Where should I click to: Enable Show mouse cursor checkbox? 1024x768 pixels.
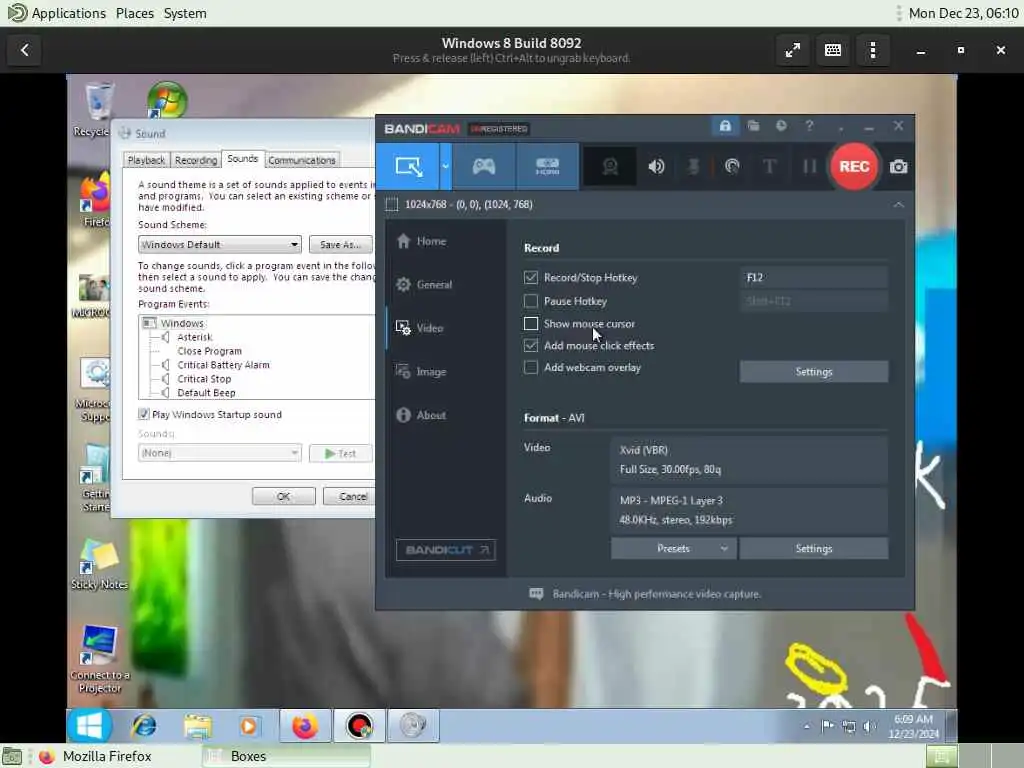click(x=531, y=323)
